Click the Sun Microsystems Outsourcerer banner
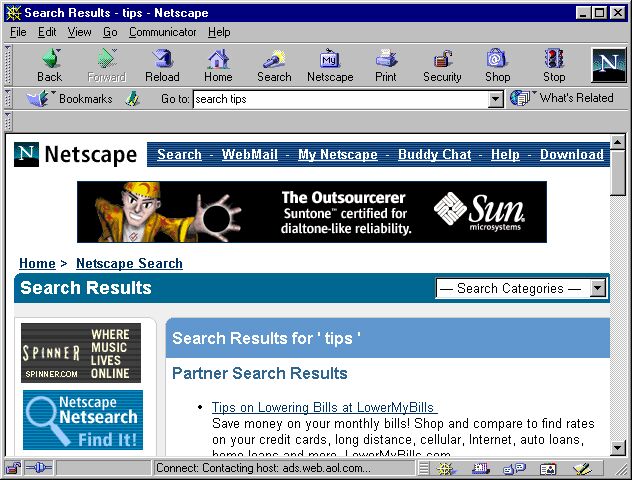The image size is (632, 480). click(312, 212)
